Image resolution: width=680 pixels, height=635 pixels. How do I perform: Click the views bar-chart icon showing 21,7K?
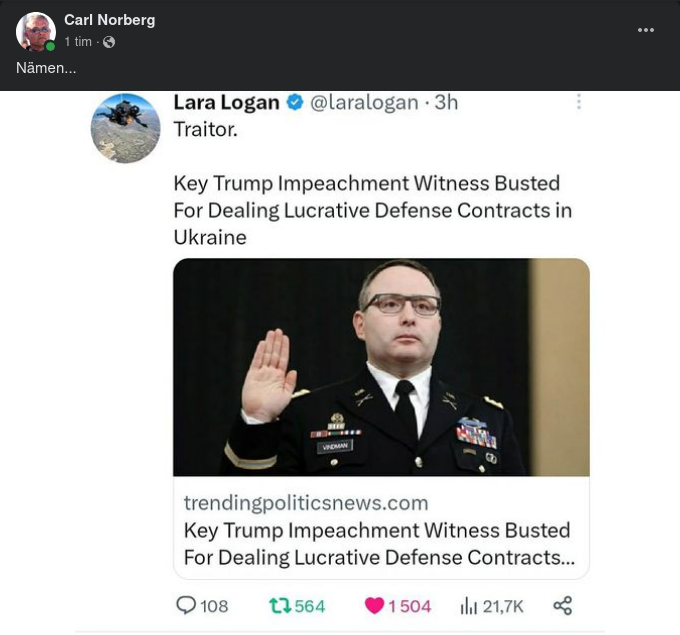(468, 605)
